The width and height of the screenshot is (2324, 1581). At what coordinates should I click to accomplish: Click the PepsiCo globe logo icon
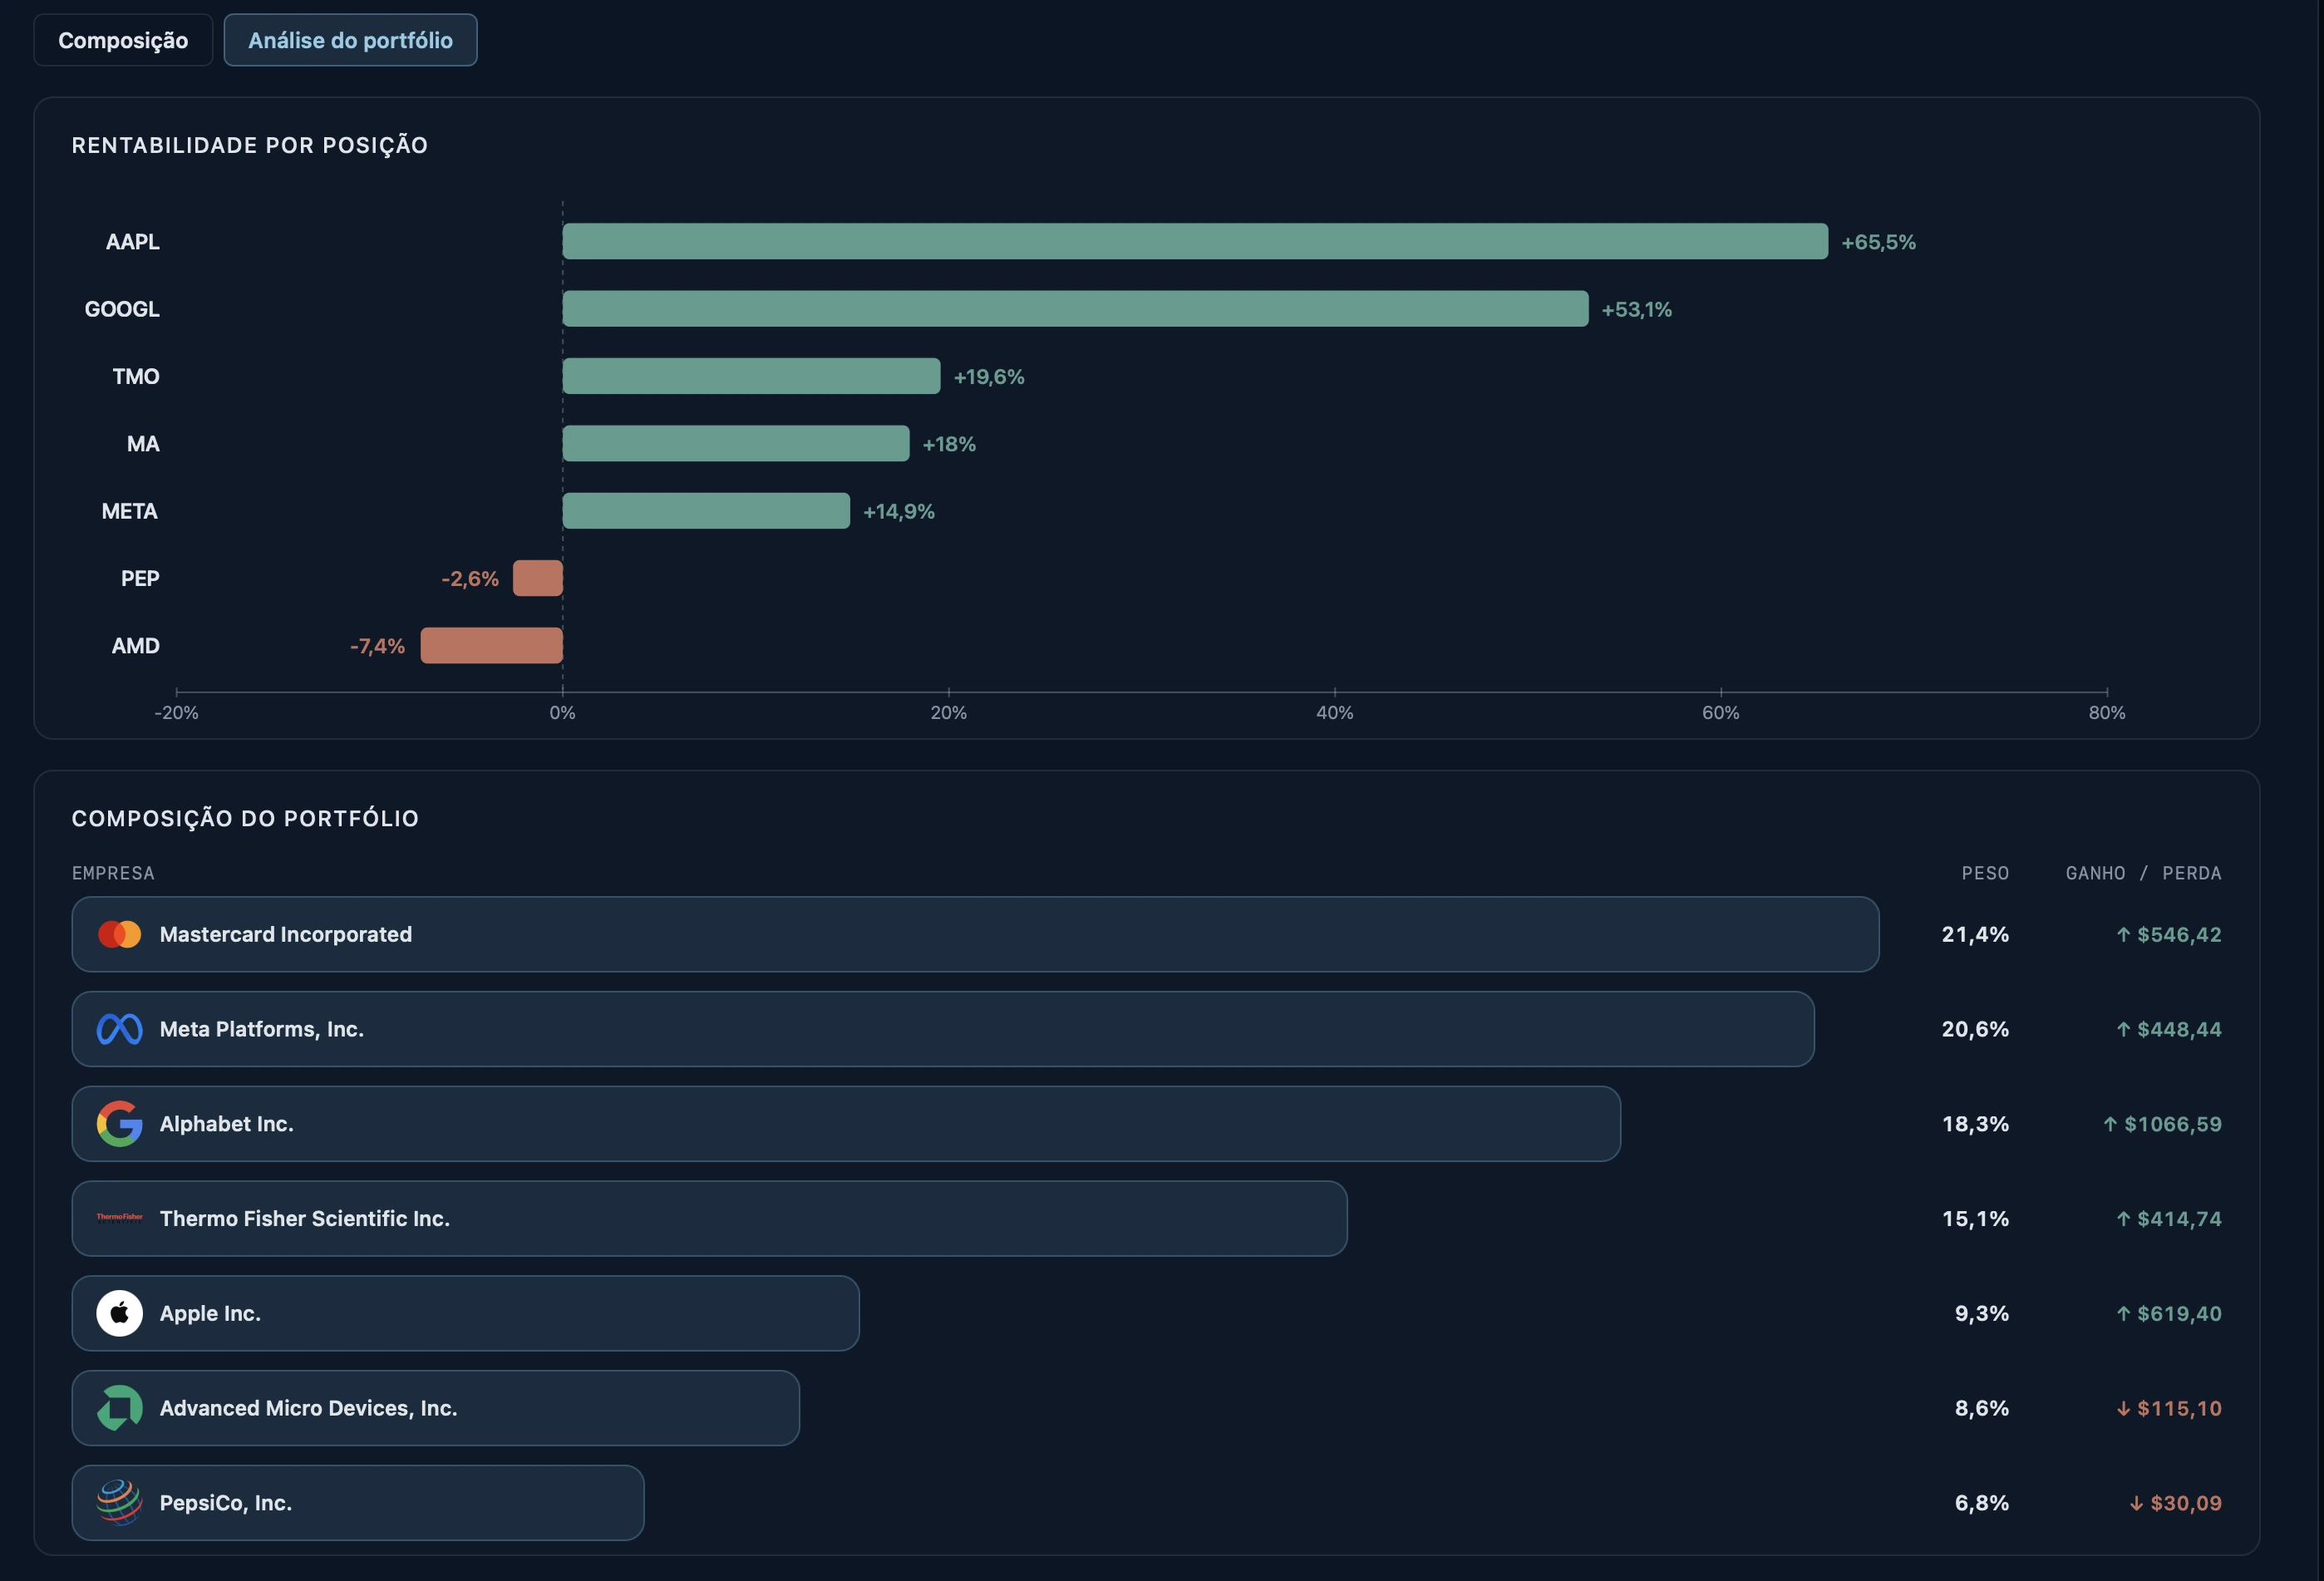[119, 1502]
